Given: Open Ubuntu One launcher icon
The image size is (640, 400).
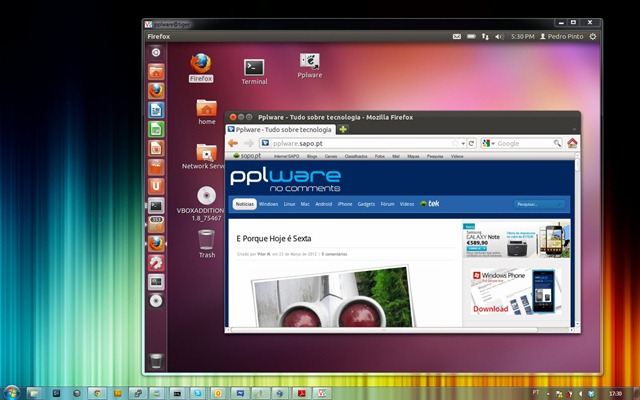Looking at the screenshot, I should [x=156, y=187].
